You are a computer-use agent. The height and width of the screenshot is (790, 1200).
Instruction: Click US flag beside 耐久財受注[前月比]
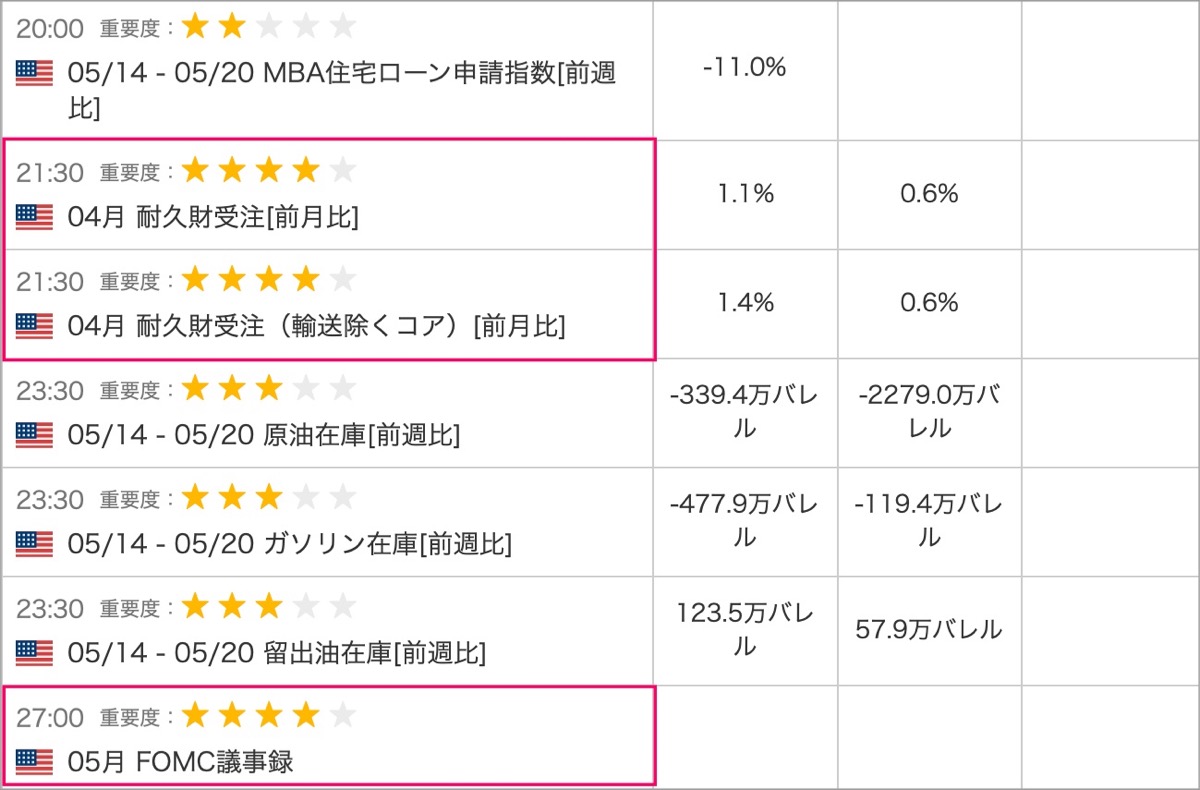pyautogui.click(x=34, y=216)
